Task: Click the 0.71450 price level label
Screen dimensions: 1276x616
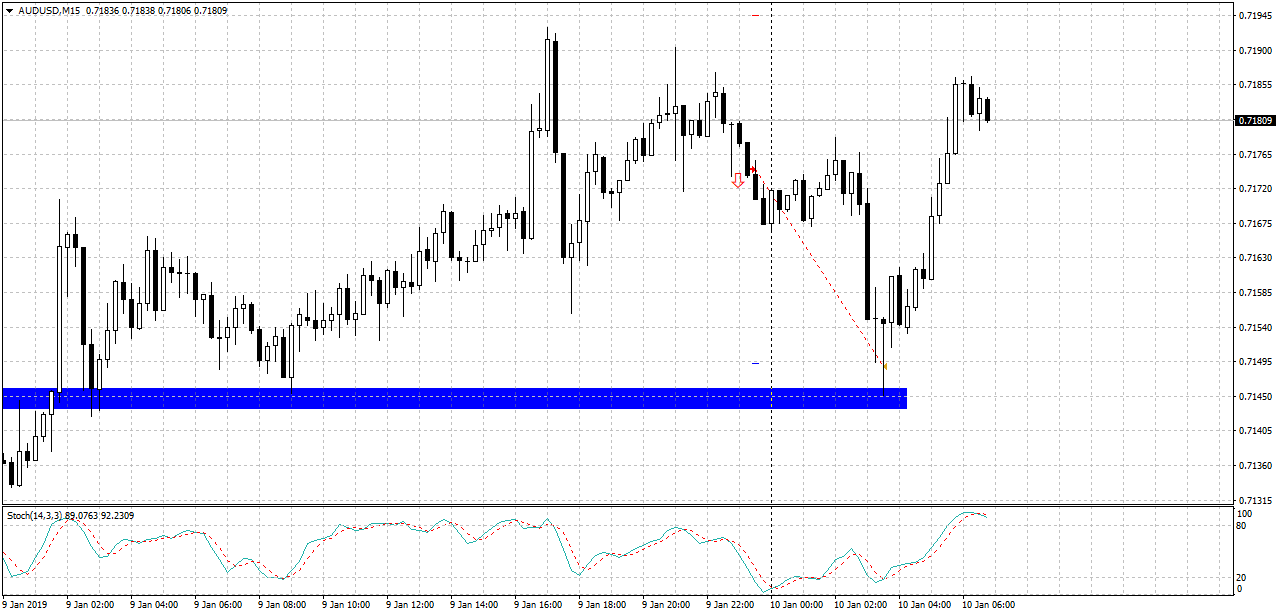Action: click(x=1256, y=397)
